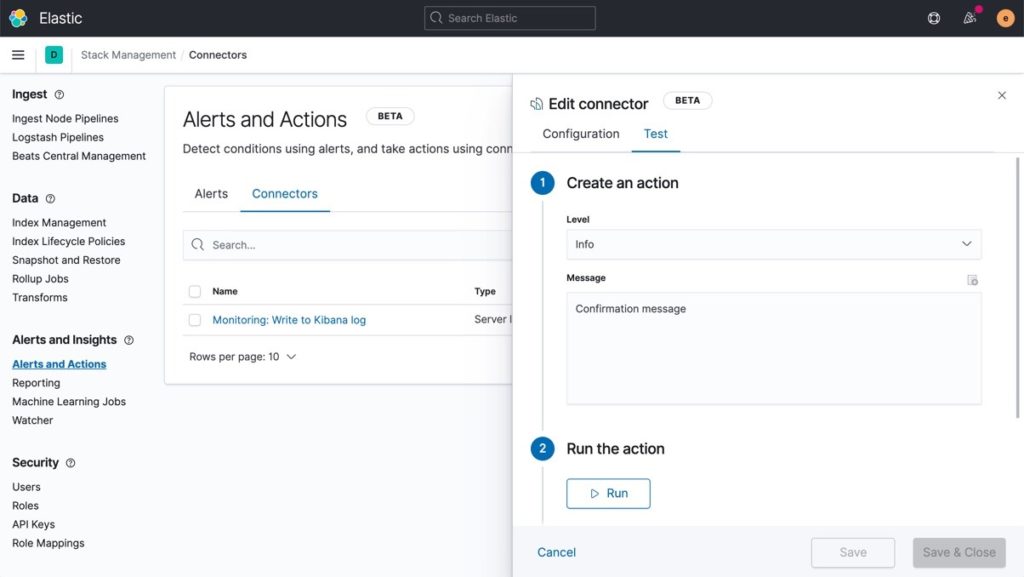Navigate to API Keys
The height and width of the screenshot is (577, 1024).
(33, 524)
